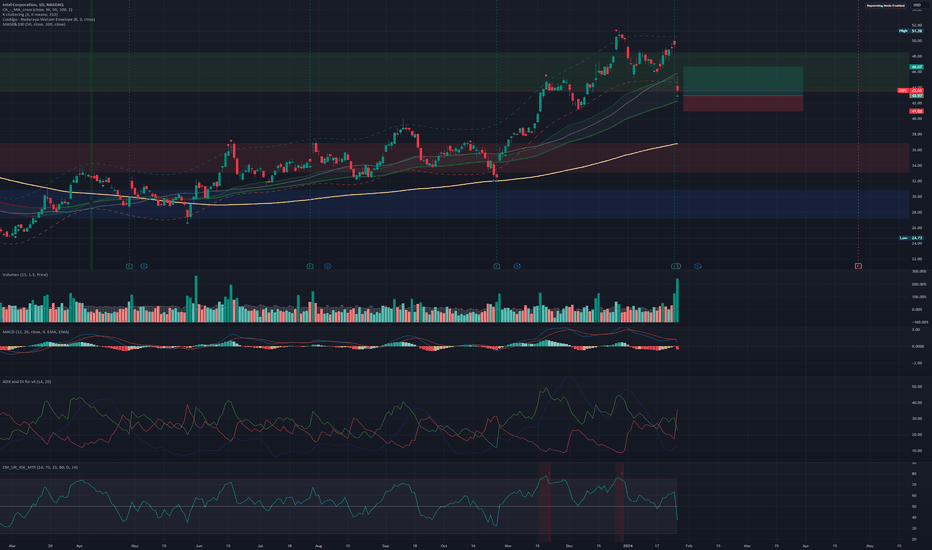Click the Aug label on time axis

pos(319,545)
